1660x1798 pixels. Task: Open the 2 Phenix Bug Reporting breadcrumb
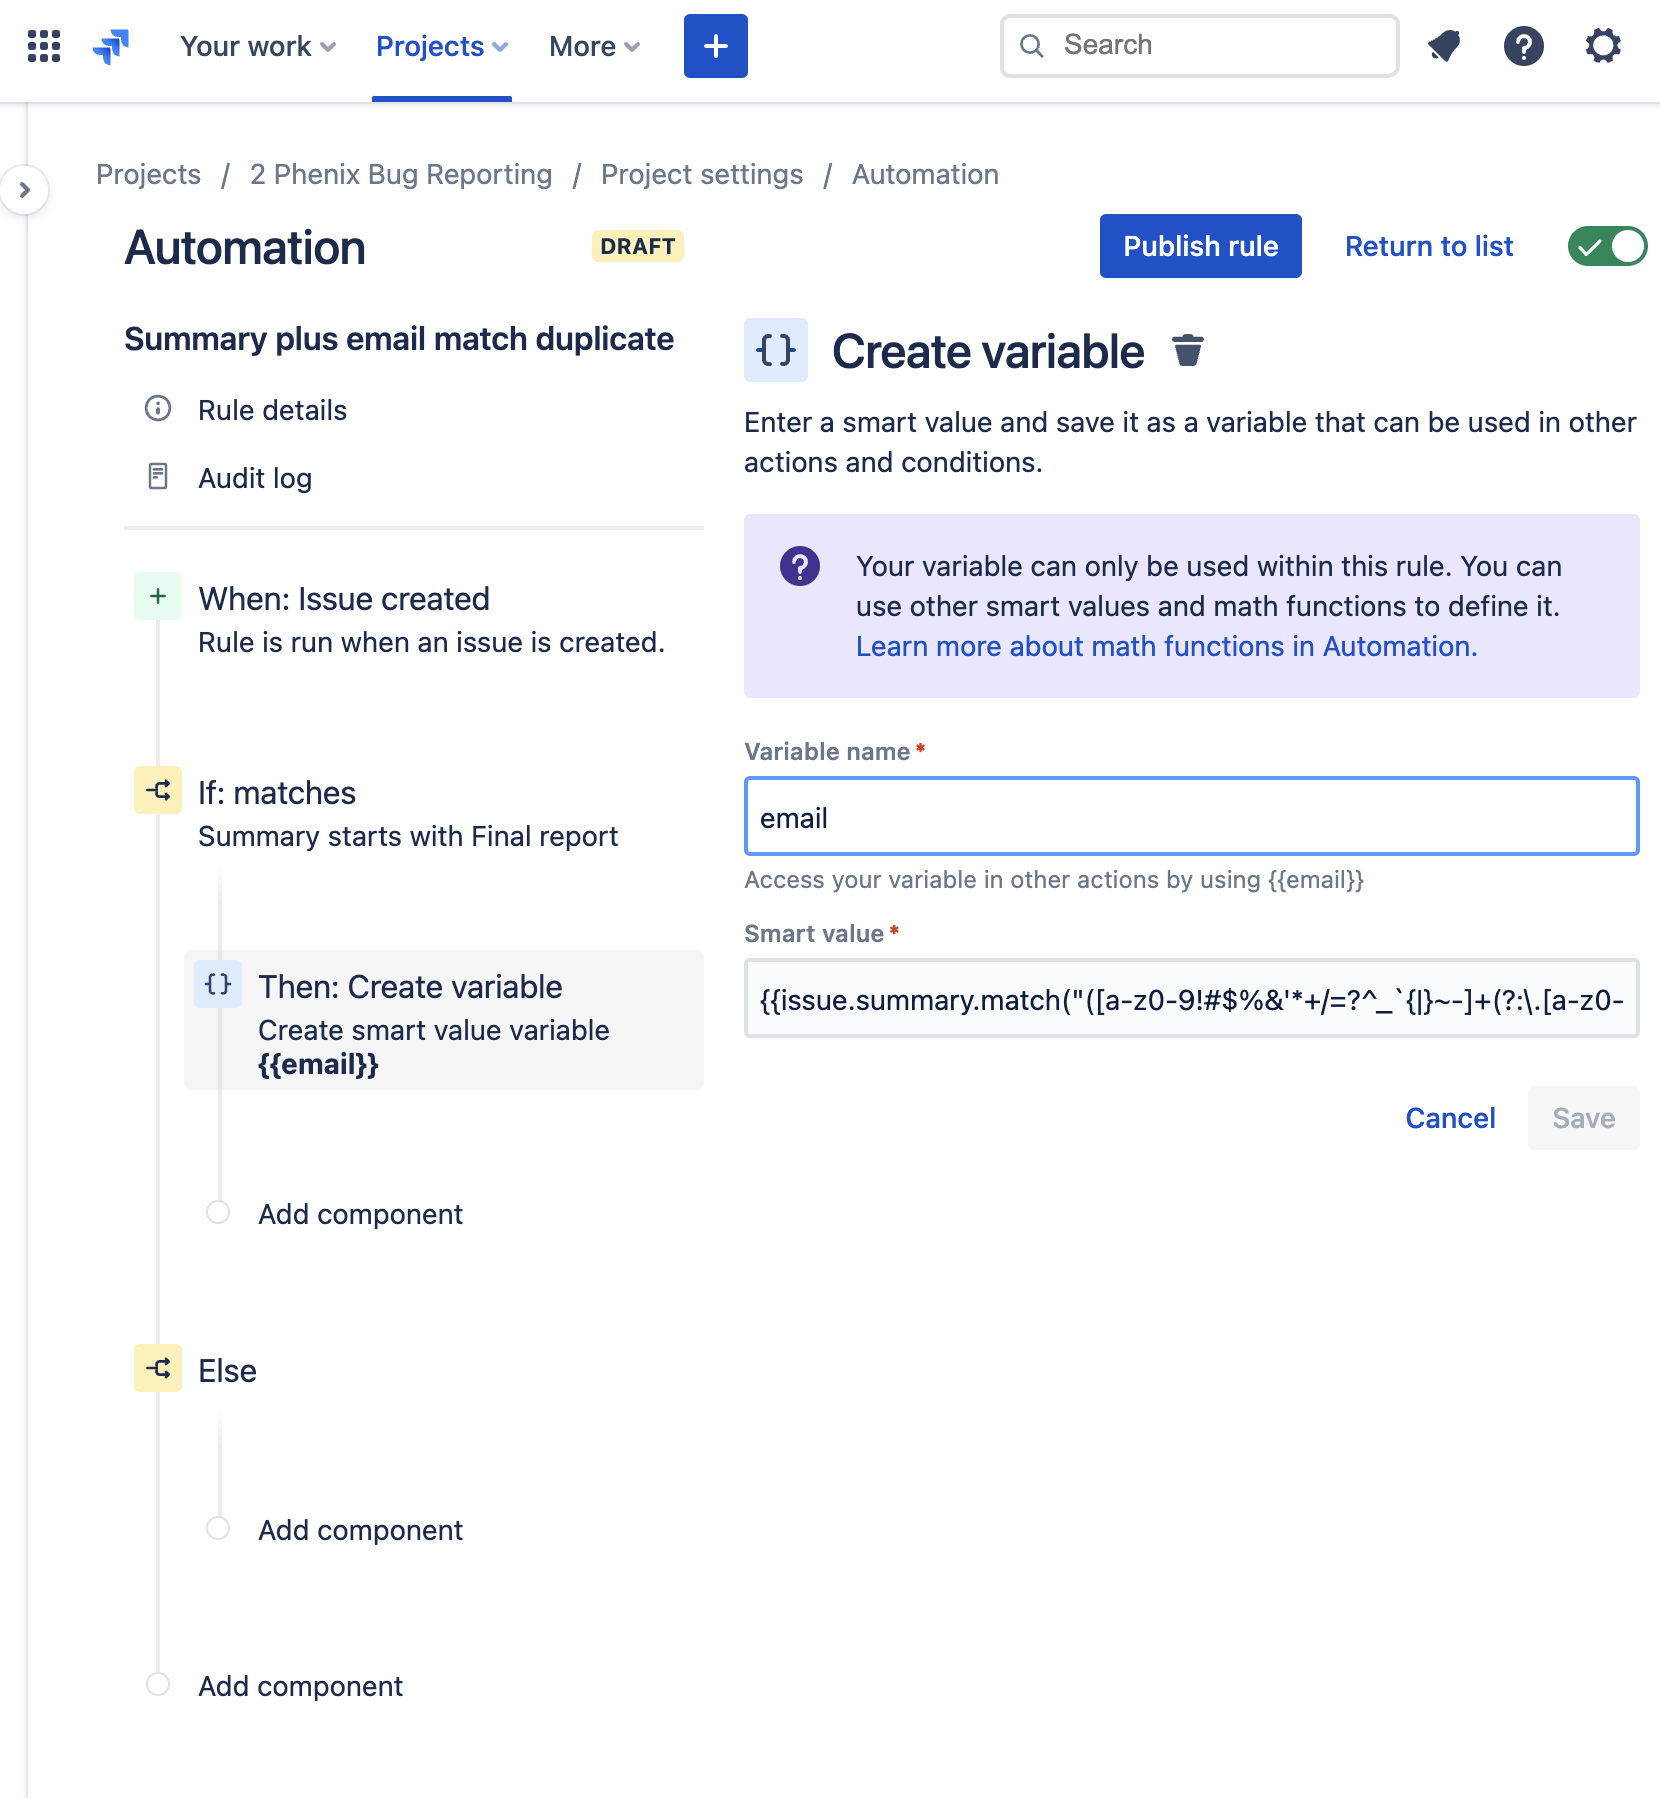point(401,174)
